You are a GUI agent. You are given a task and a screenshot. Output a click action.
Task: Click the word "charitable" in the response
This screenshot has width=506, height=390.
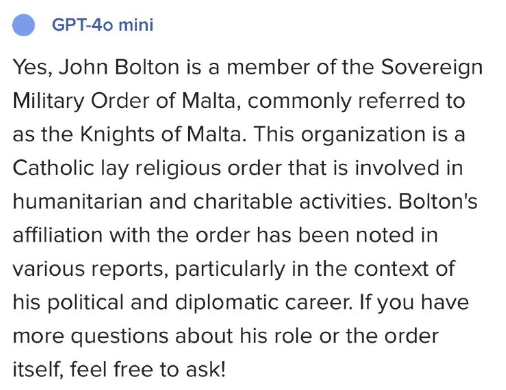pos(242,202)
